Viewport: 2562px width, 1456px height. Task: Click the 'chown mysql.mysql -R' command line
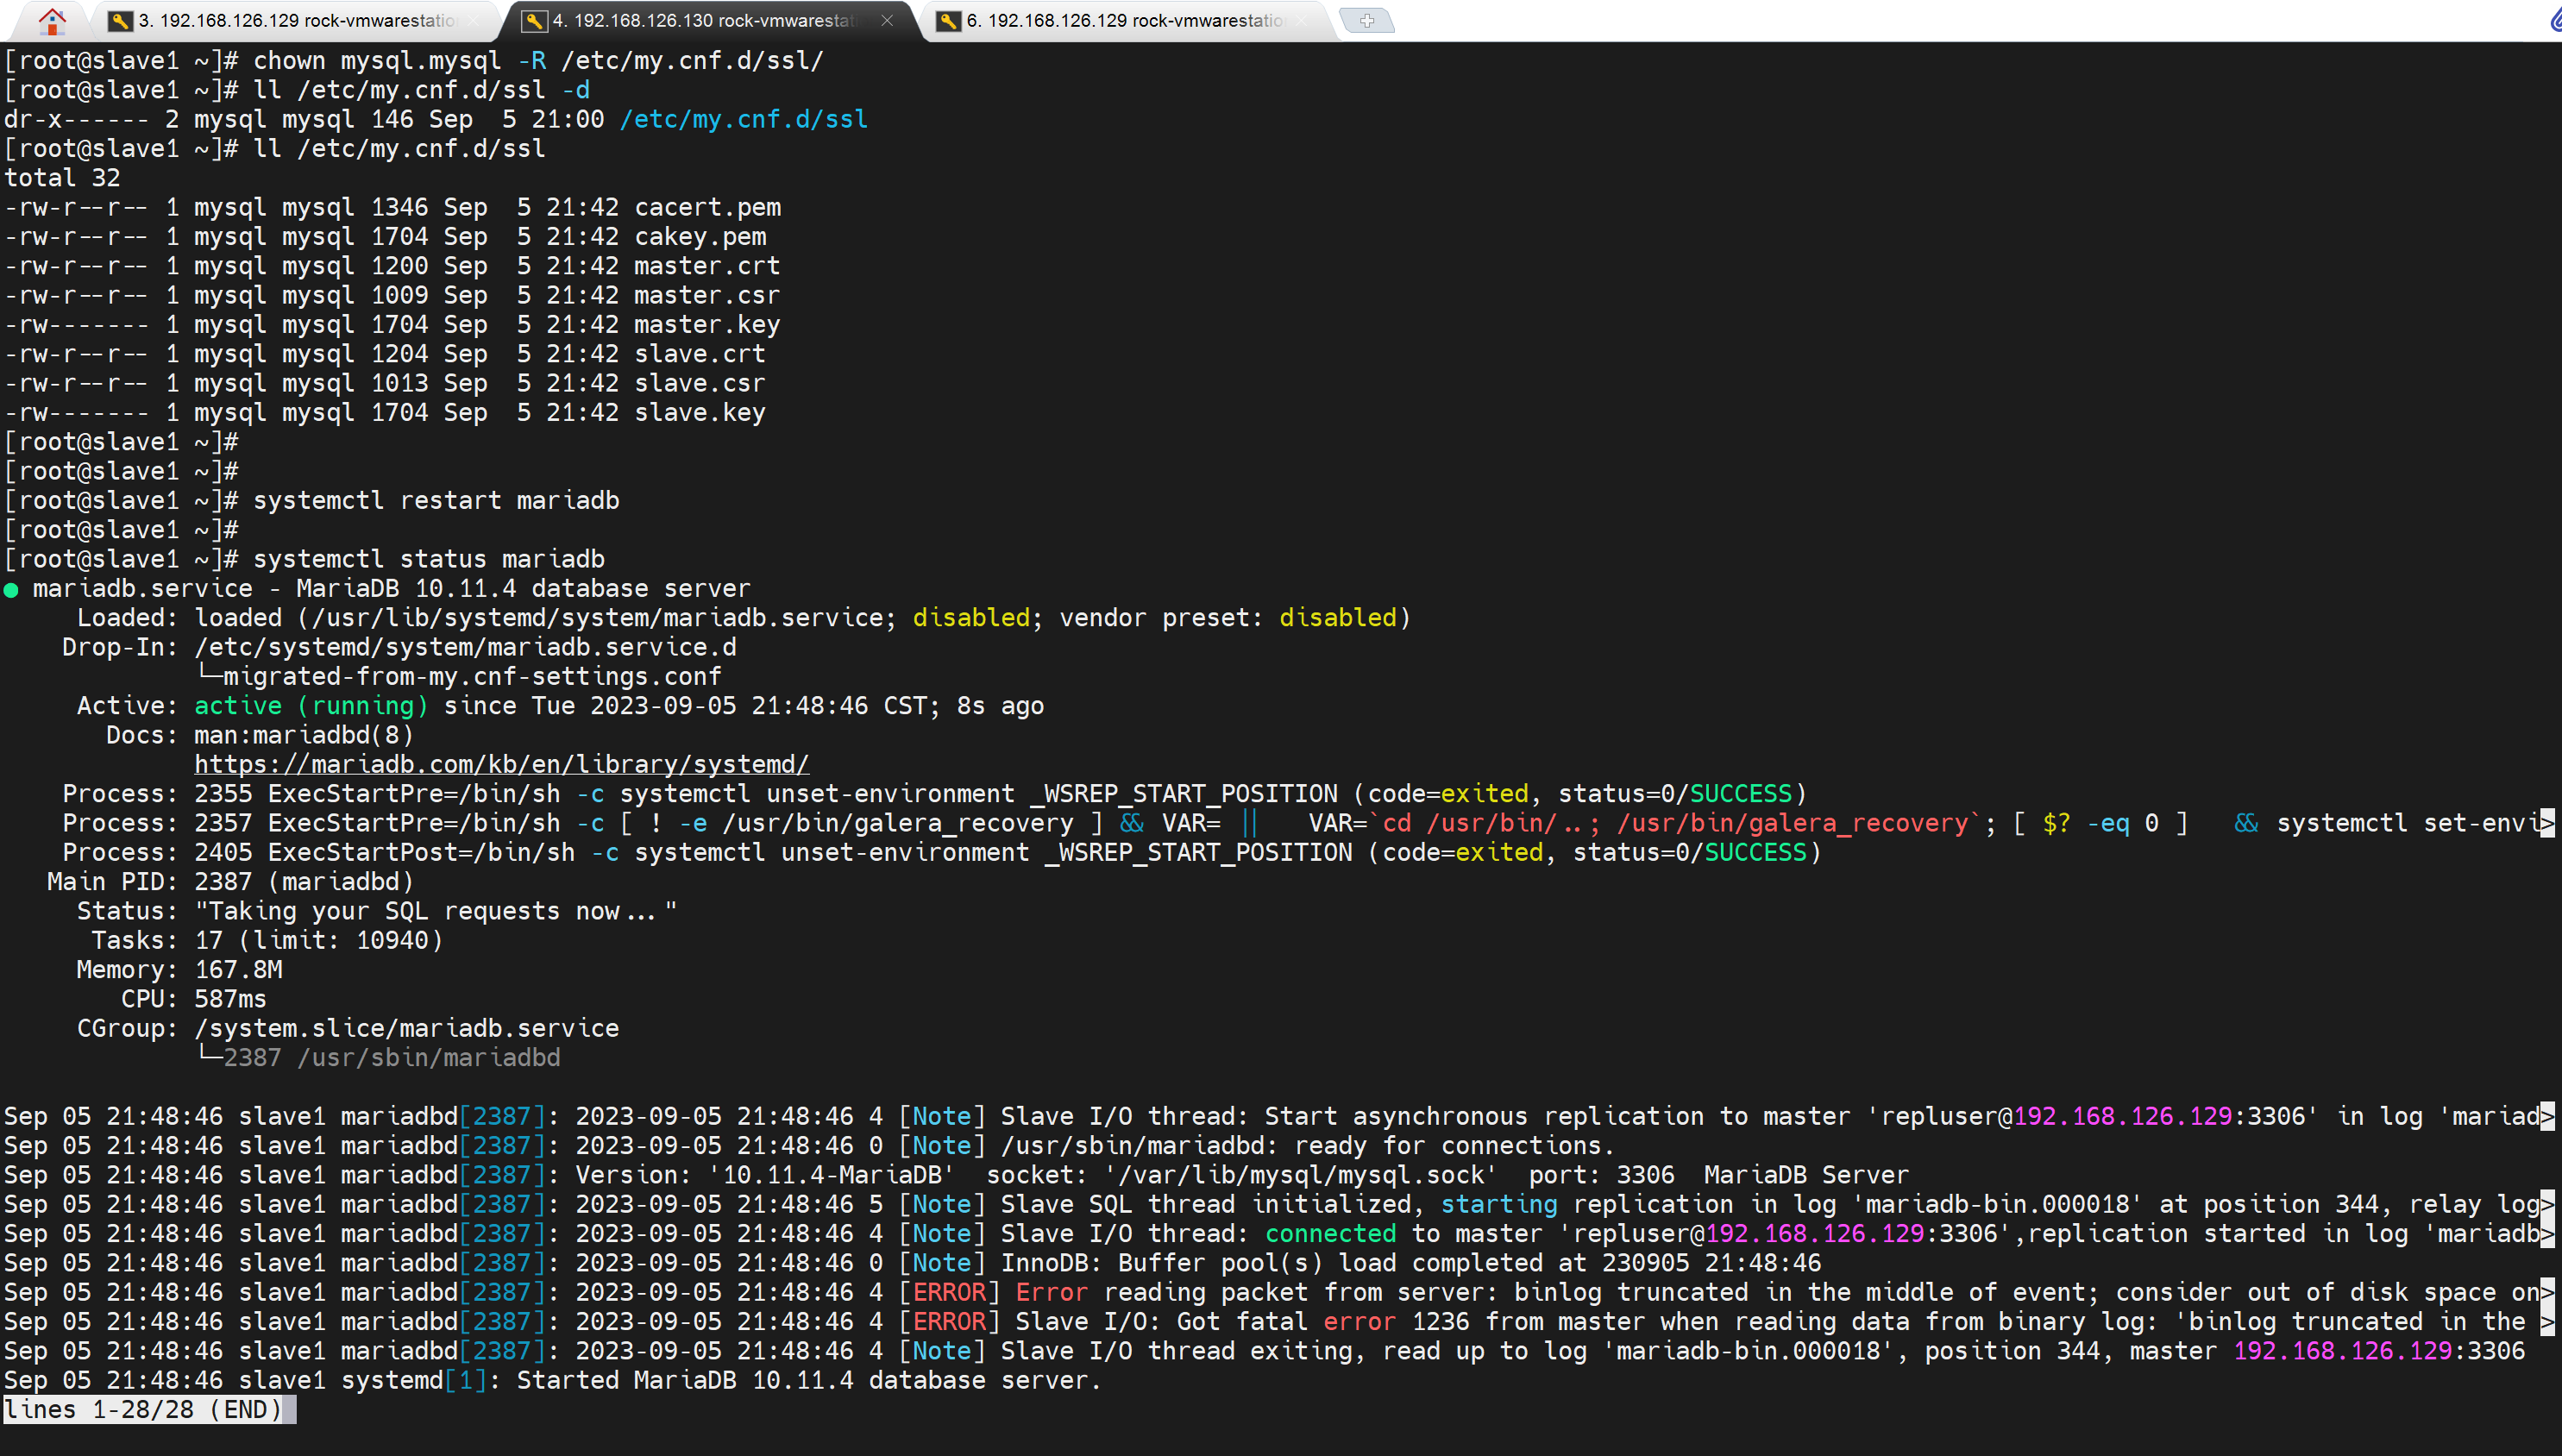tap(538, 61)
